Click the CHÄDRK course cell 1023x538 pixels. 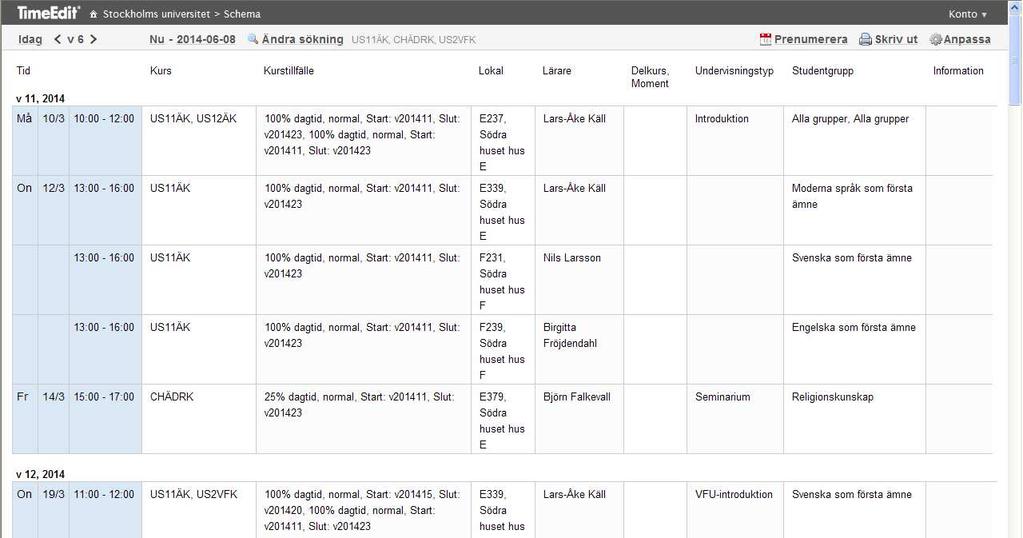(172, 396)
